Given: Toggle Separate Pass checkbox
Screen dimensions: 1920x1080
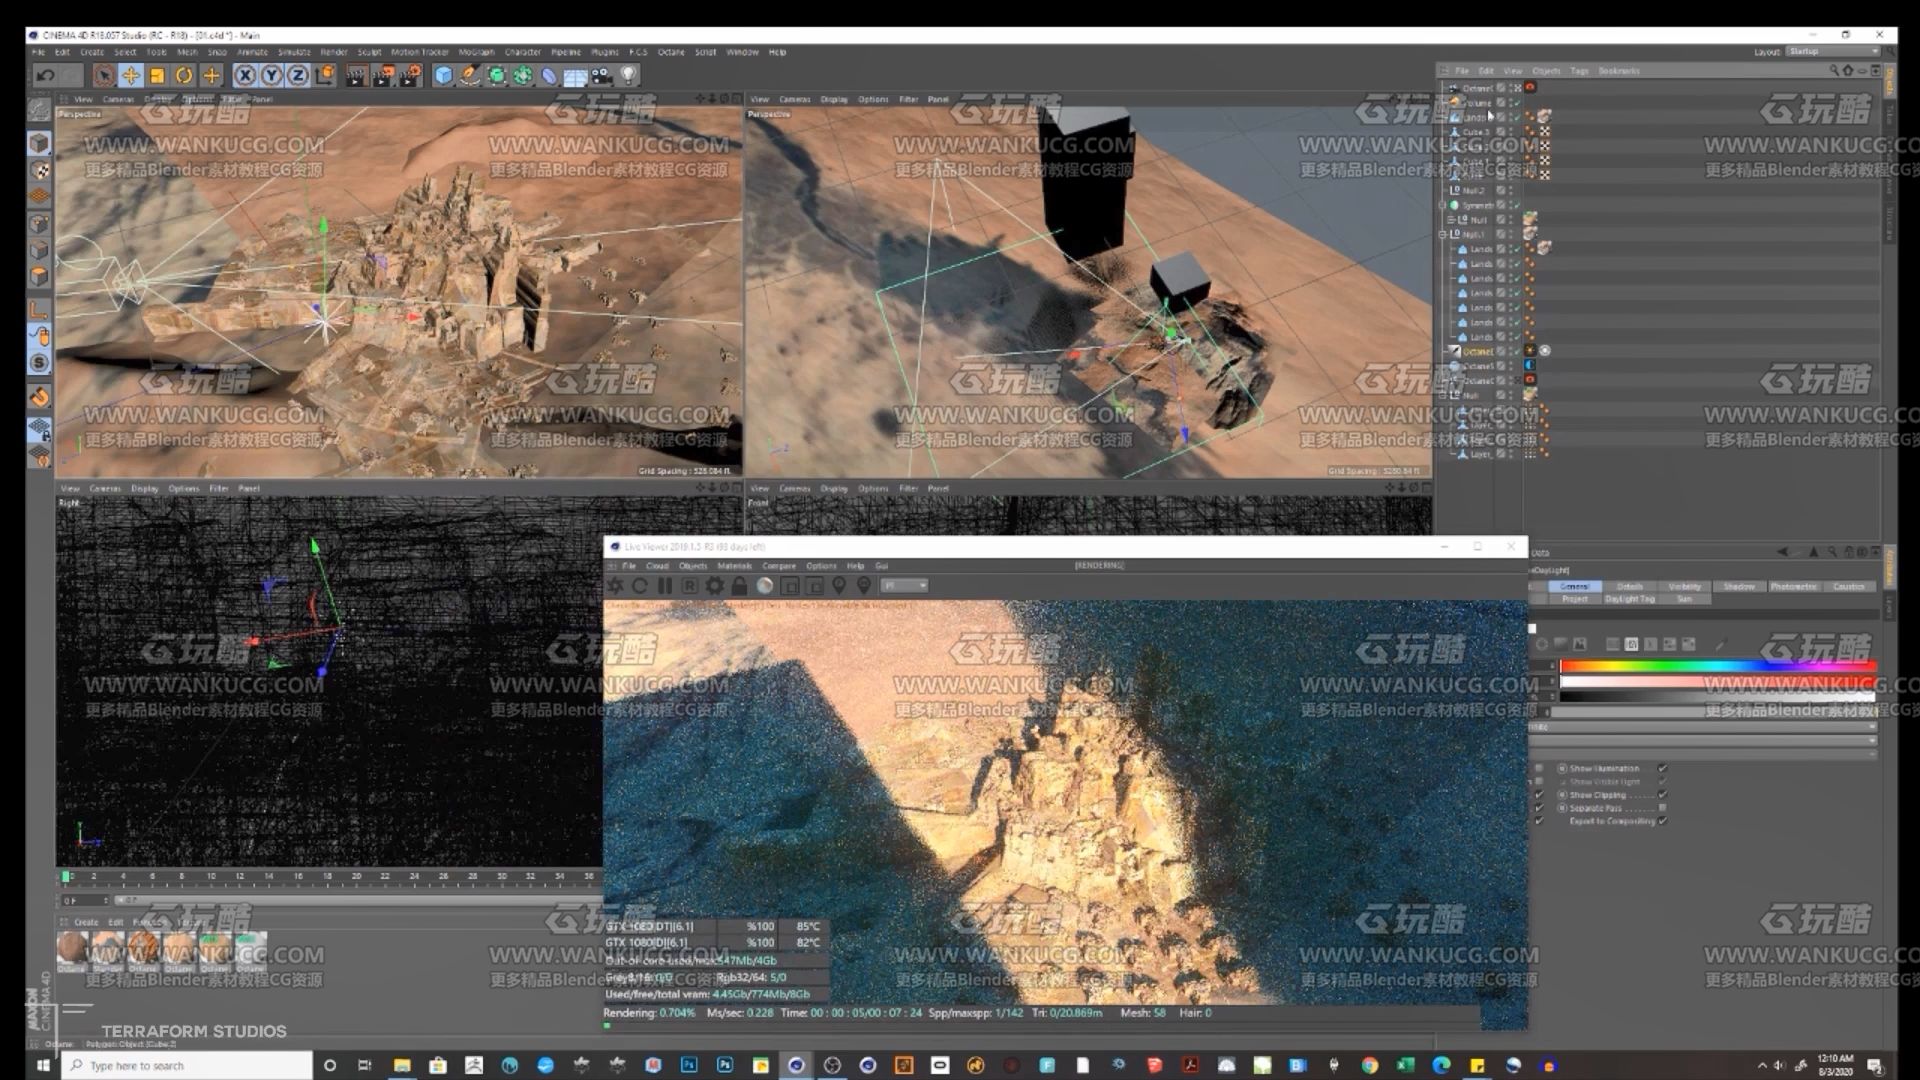Looking at the screenshot, I should pos(1662,807).
